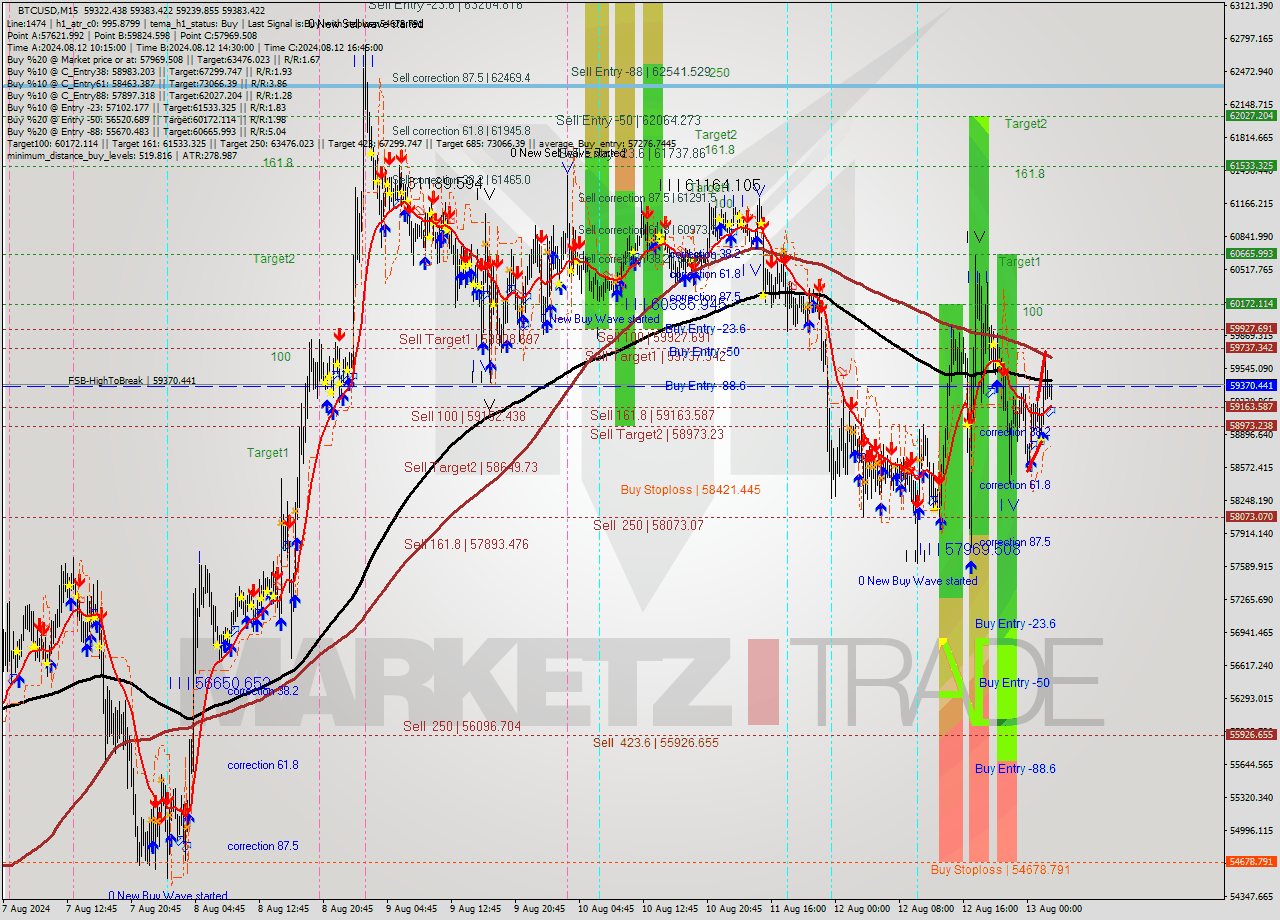1280x920 pixels.
Task: Click the 'Sell Target2 | 58649.73' label
Action: (x=473, y=467)
